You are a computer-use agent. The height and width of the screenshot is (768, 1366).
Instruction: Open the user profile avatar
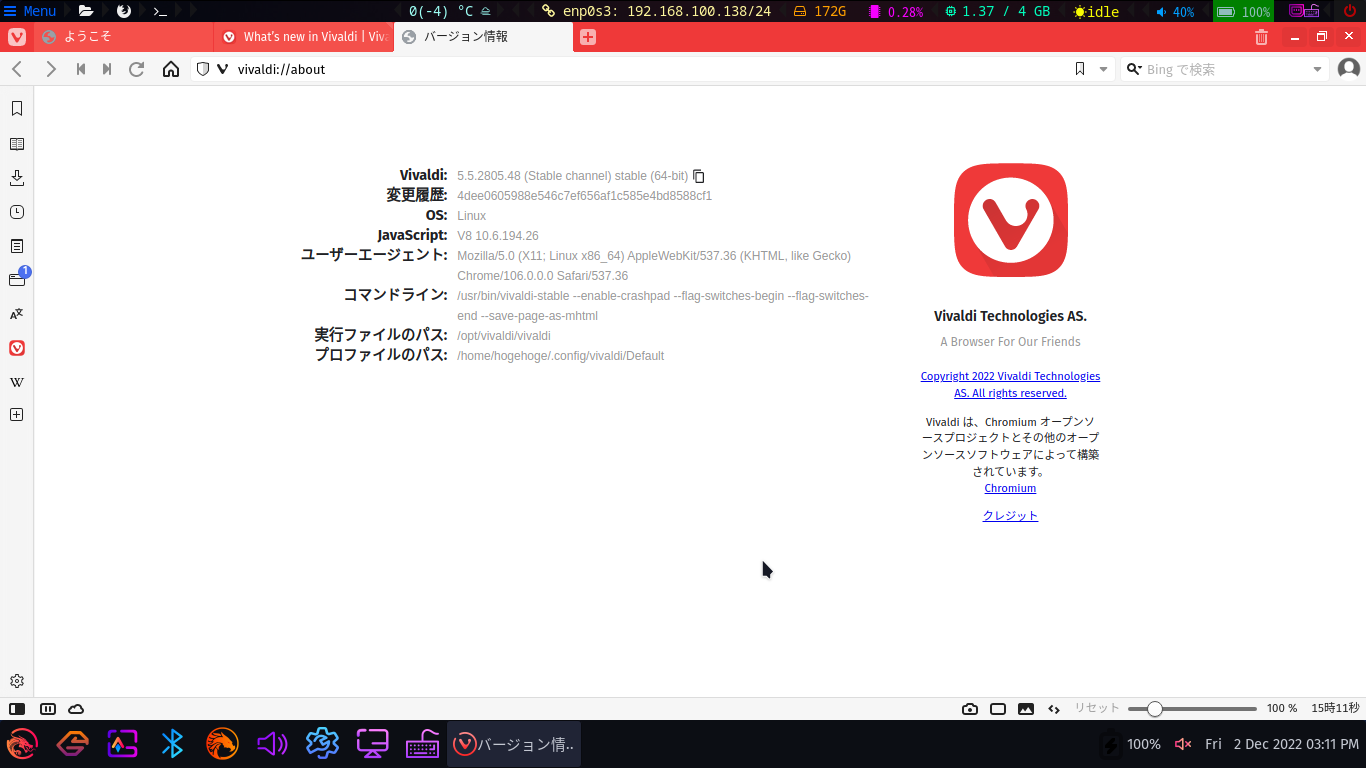[x=1349, y=69]
